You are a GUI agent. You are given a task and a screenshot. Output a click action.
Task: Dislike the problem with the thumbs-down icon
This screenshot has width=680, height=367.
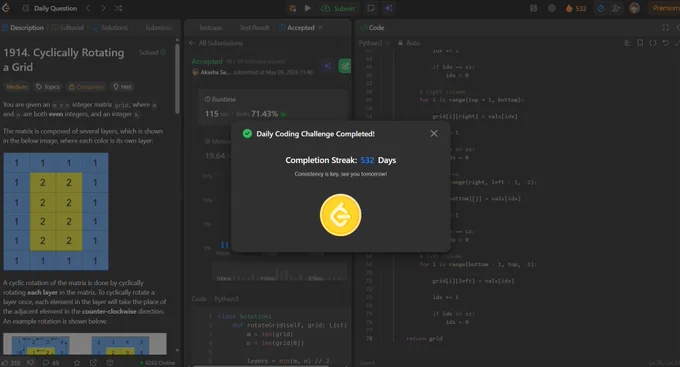30,363
